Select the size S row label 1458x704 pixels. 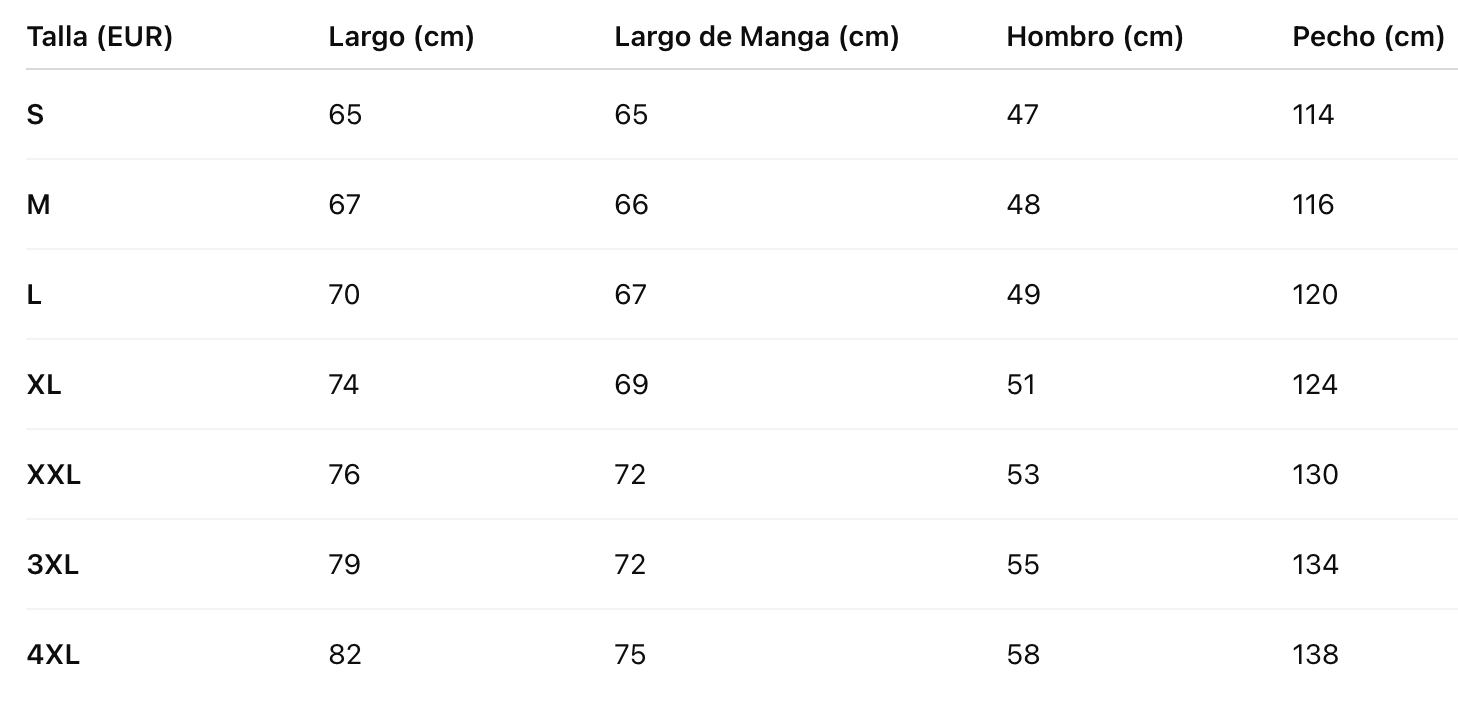35,115
